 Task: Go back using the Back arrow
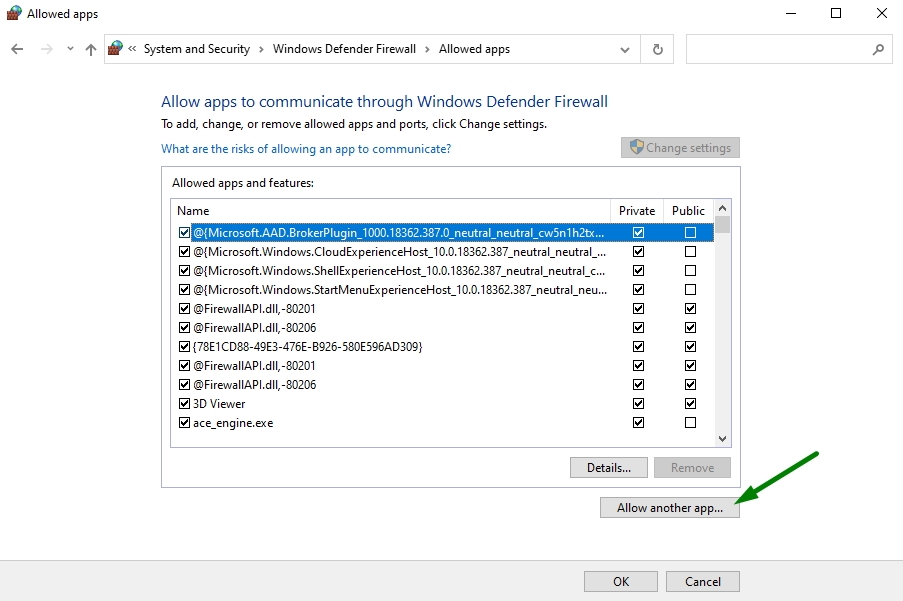17,50
